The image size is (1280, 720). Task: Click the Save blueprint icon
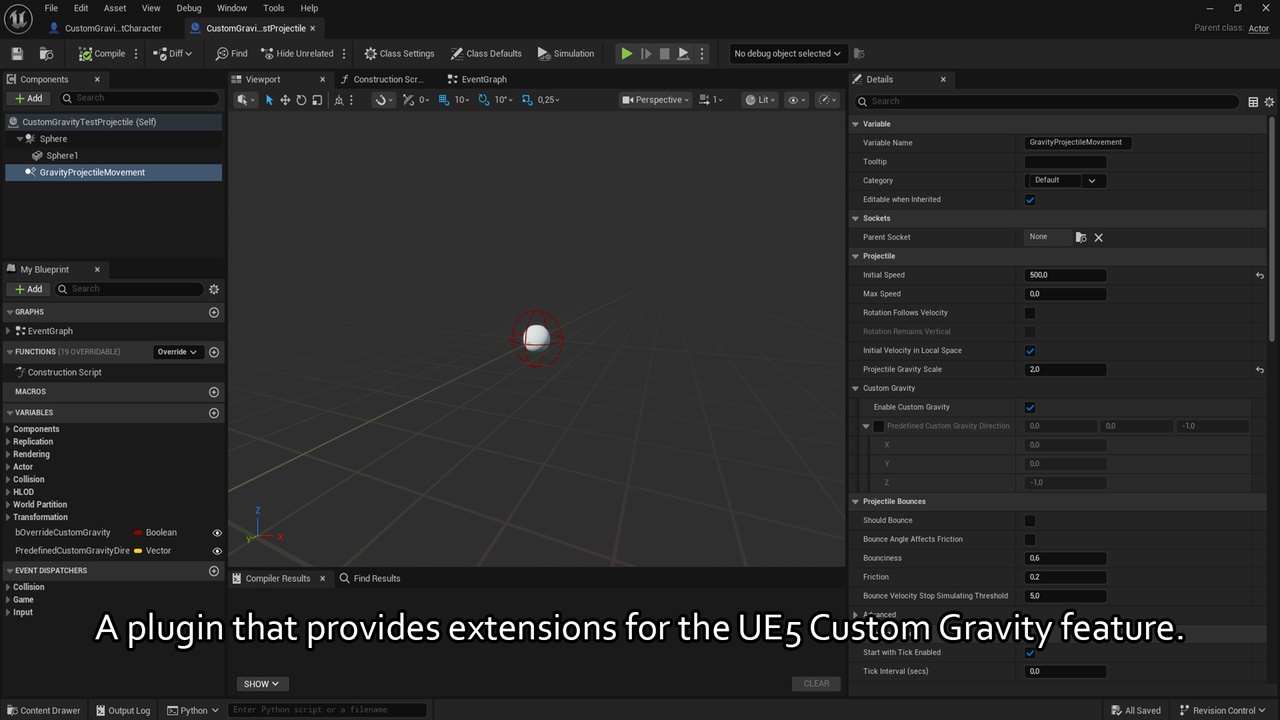17,54
